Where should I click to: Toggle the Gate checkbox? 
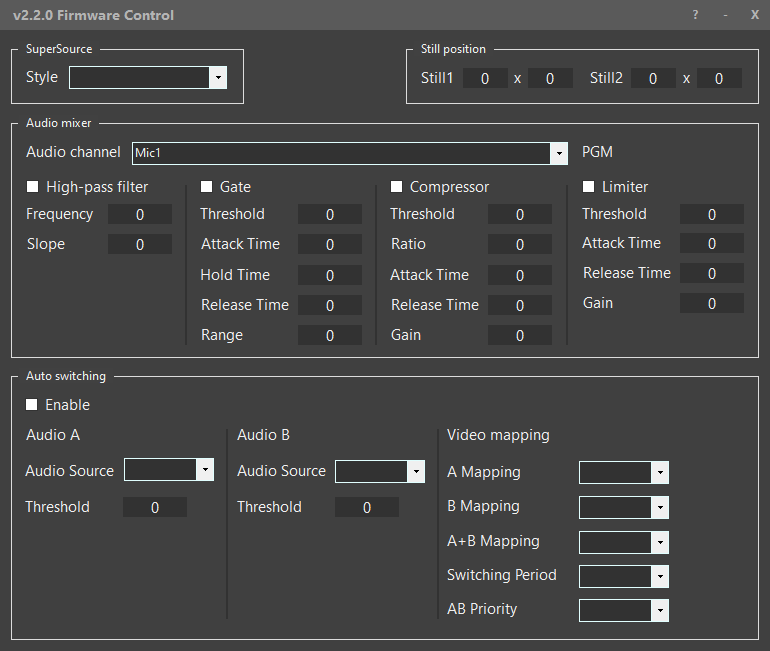pos(207,187)
